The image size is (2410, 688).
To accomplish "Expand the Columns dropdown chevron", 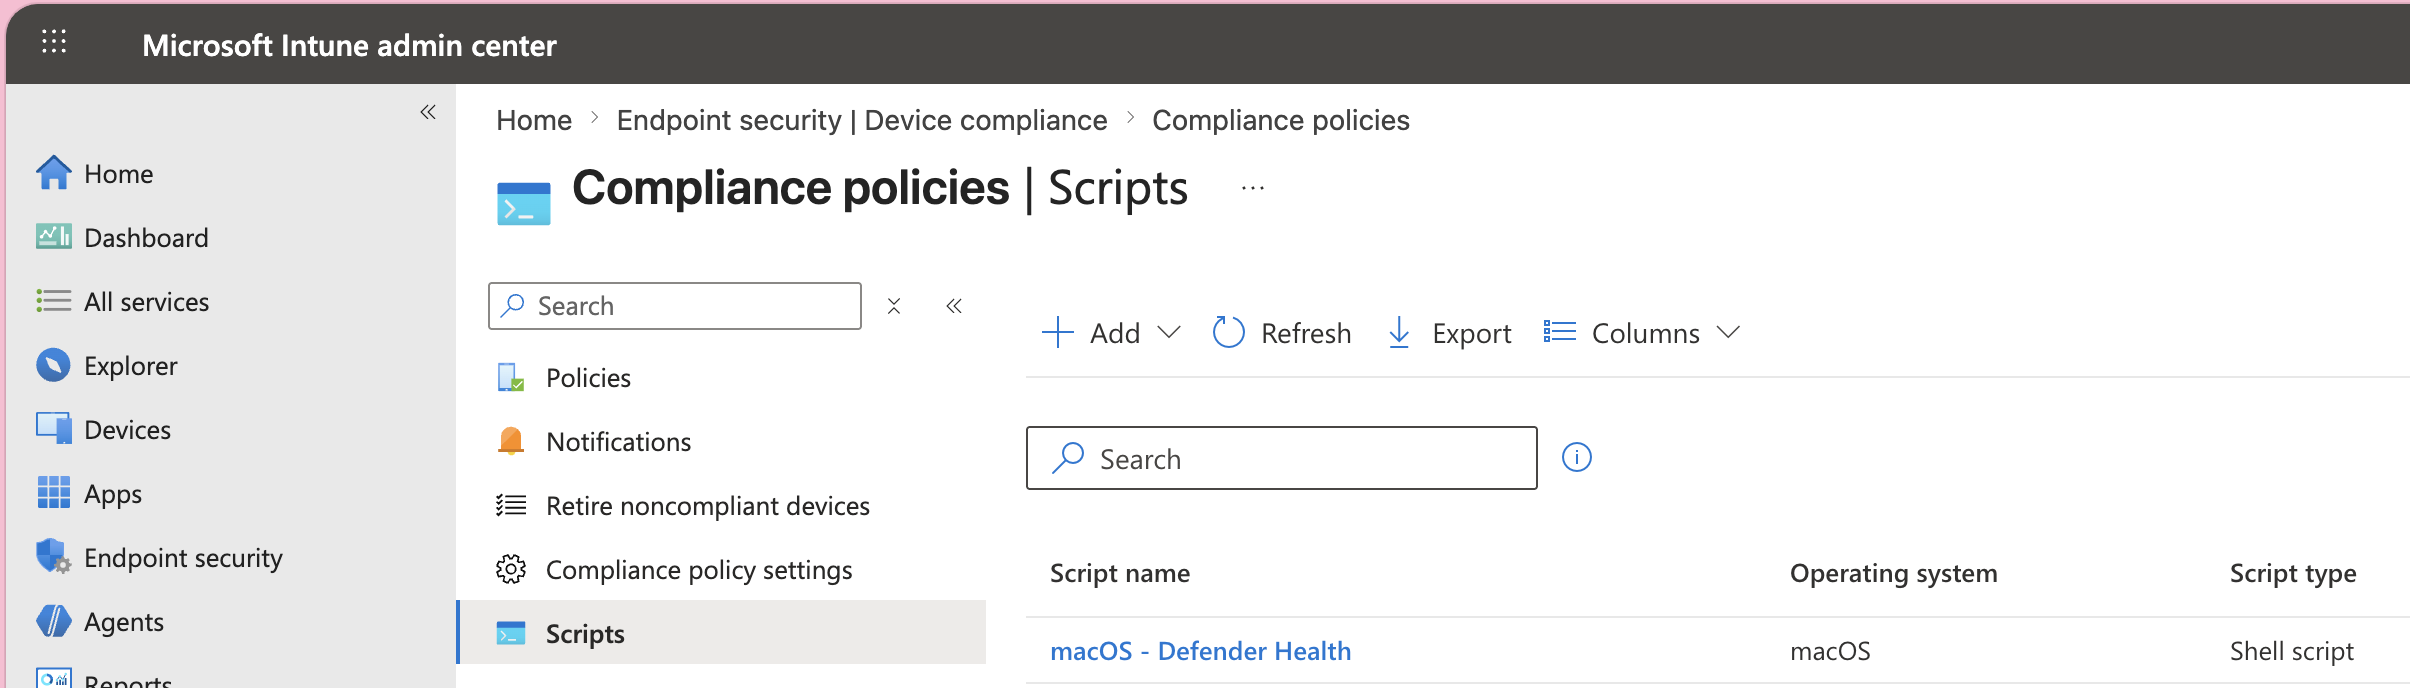I will pyautogui.click(x=1728, y=332).
